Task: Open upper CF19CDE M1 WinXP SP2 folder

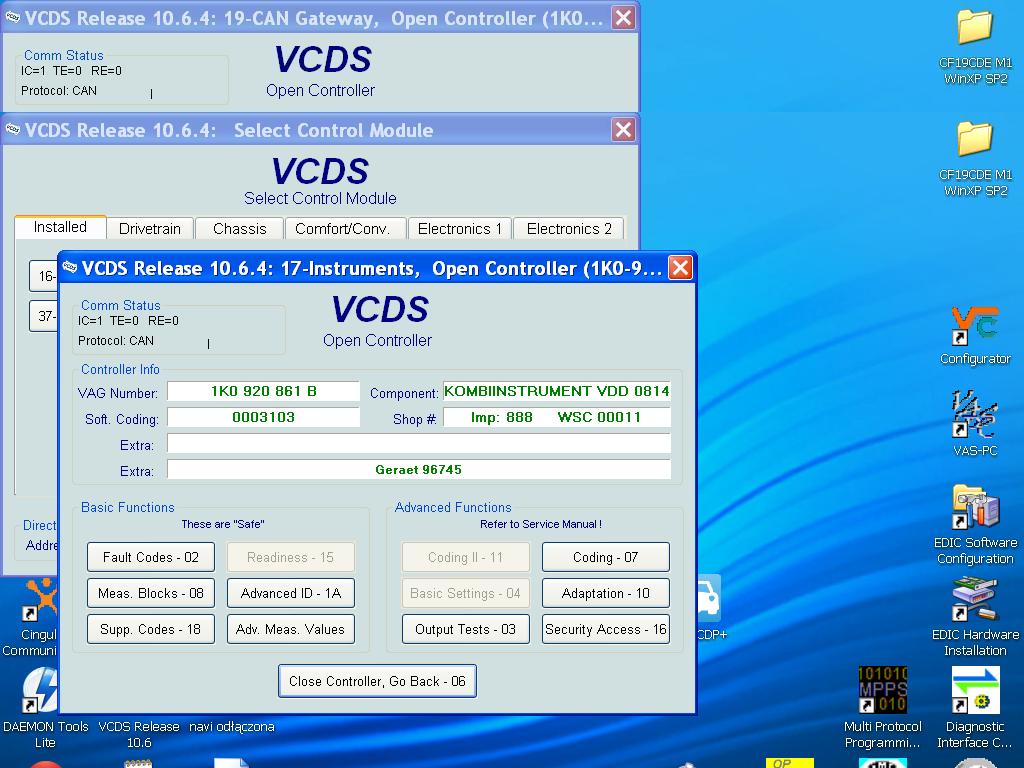Action: point(975,47)
